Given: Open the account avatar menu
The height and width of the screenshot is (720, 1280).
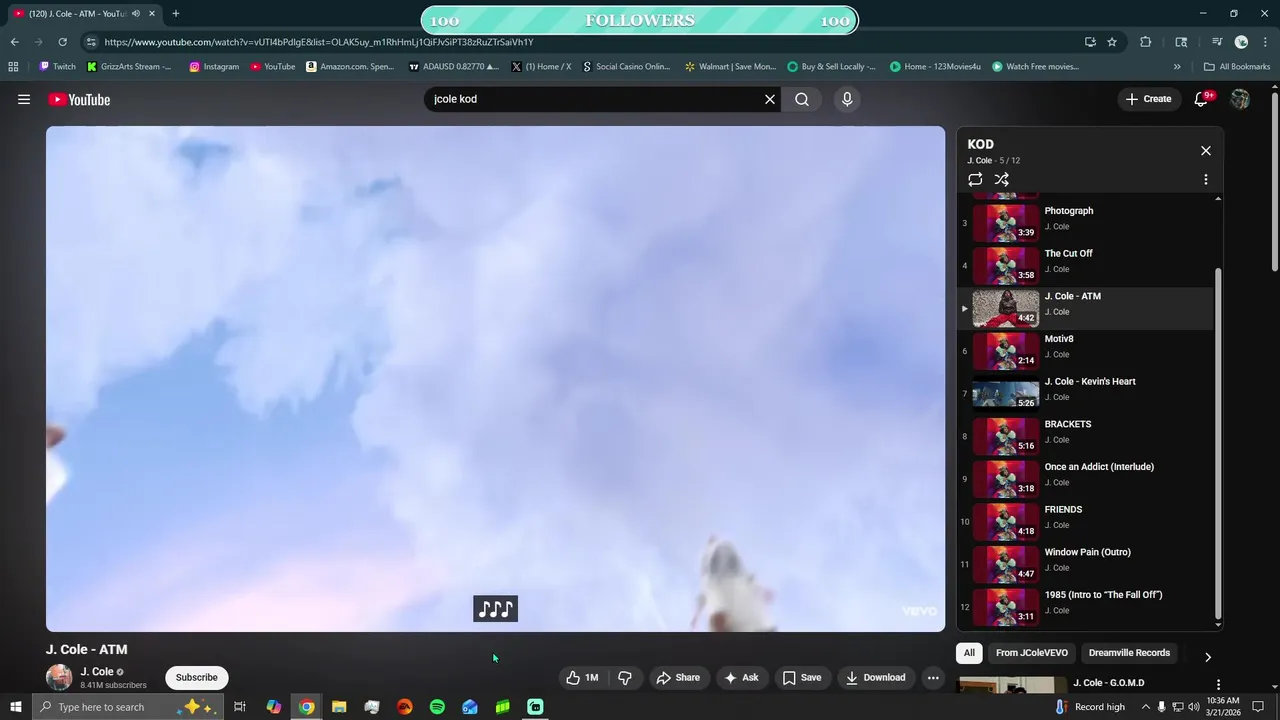Looking at the screenshot, I should pos(1240,99).
